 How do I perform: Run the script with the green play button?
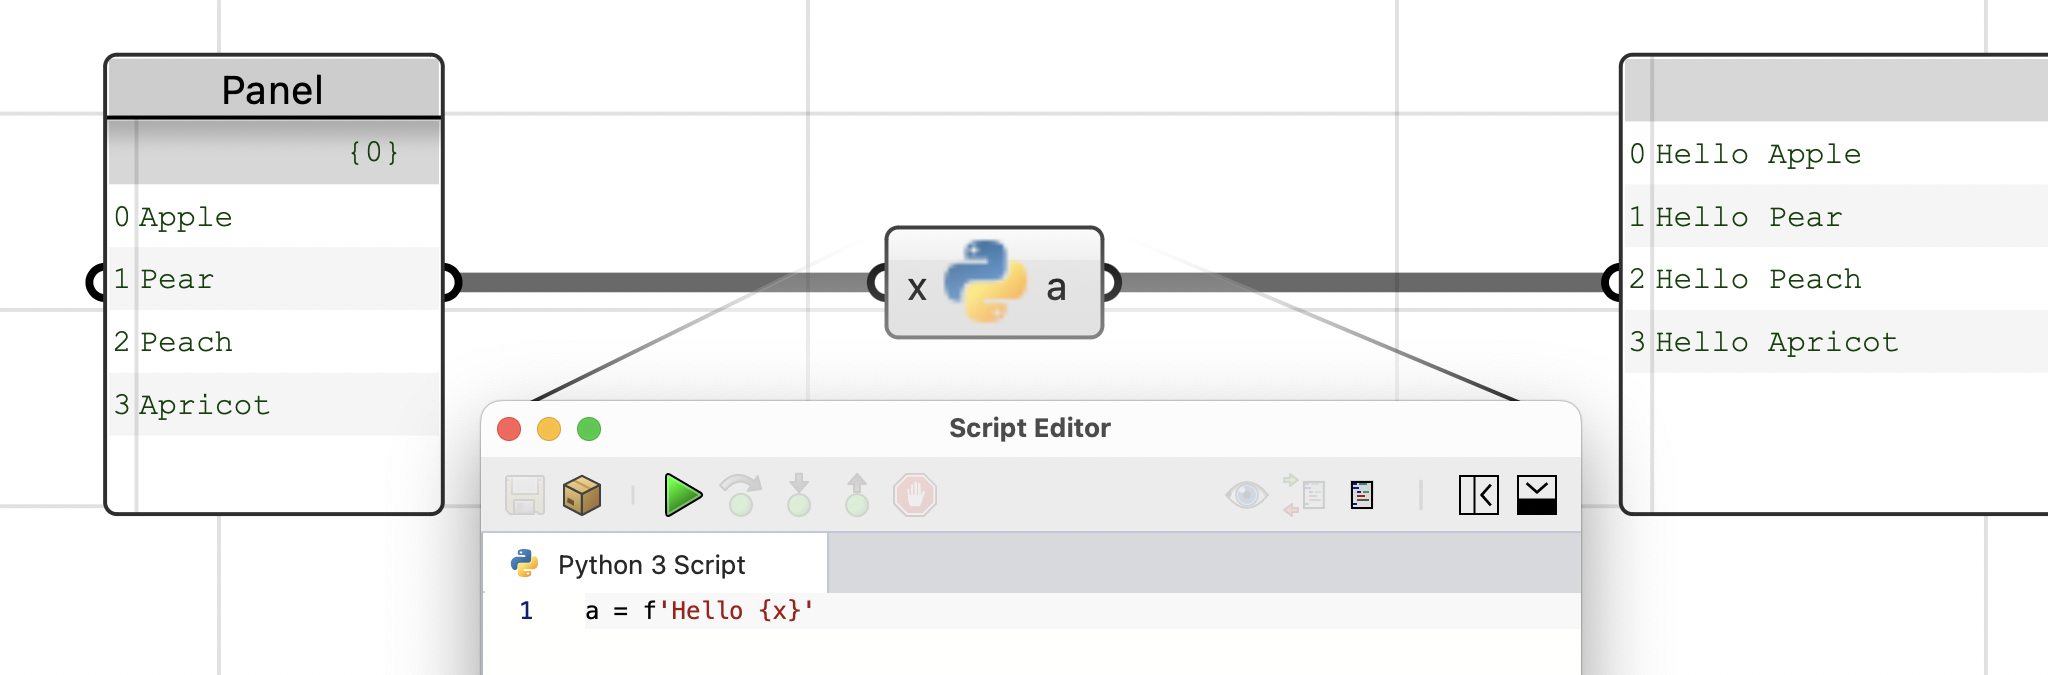(683, 495)
